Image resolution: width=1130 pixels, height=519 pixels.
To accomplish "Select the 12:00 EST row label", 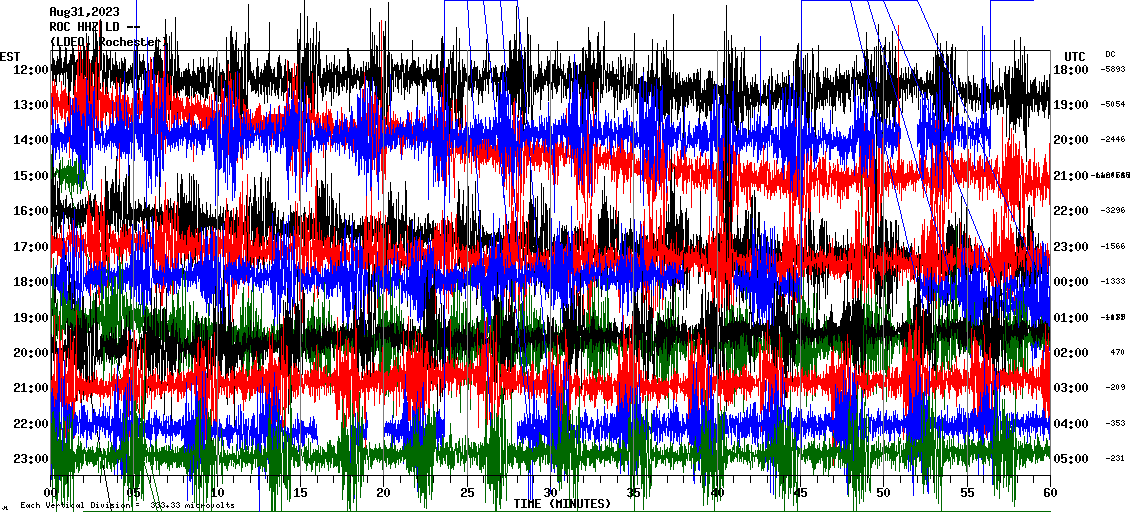I will coord(30,69).
